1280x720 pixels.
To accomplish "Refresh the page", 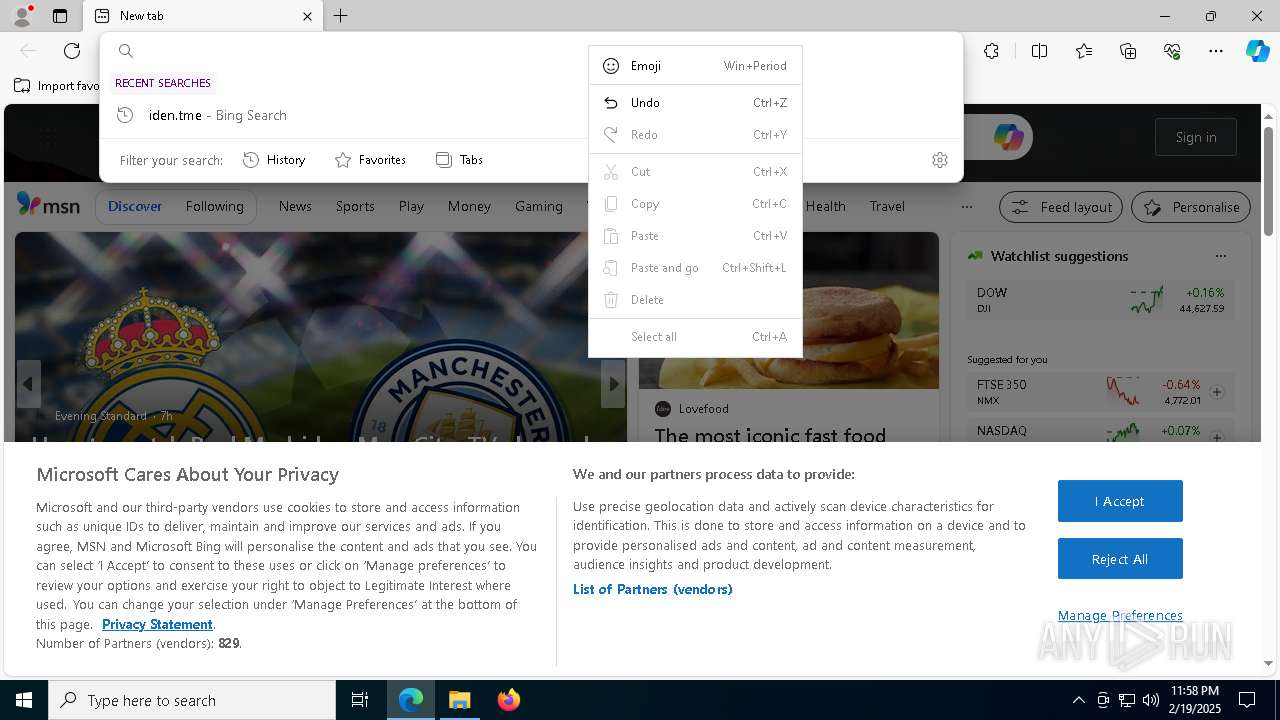I will click(72, 51).
